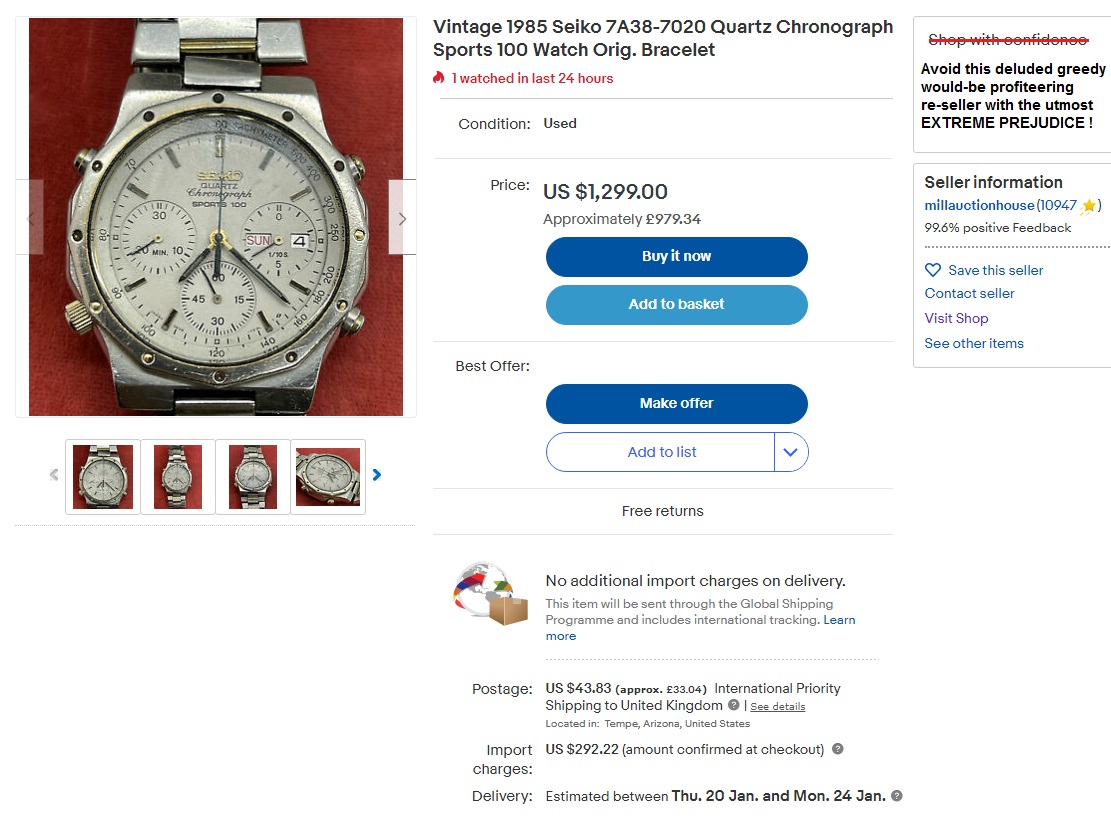Click the question mark after 'Shipping to United Kingdom'

[734, 706]
